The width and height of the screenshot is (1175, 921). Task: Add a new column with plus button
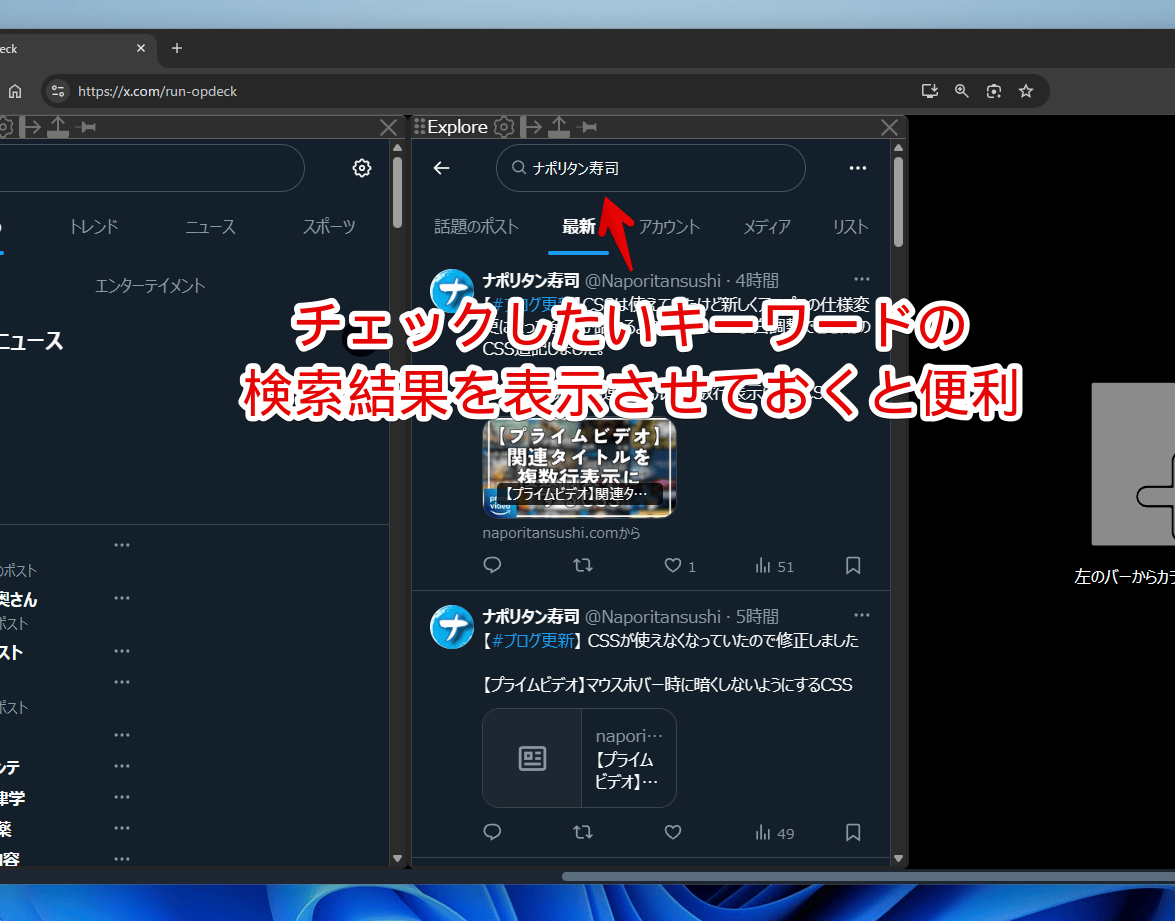pyautogui.click(x=1133, y=465)
